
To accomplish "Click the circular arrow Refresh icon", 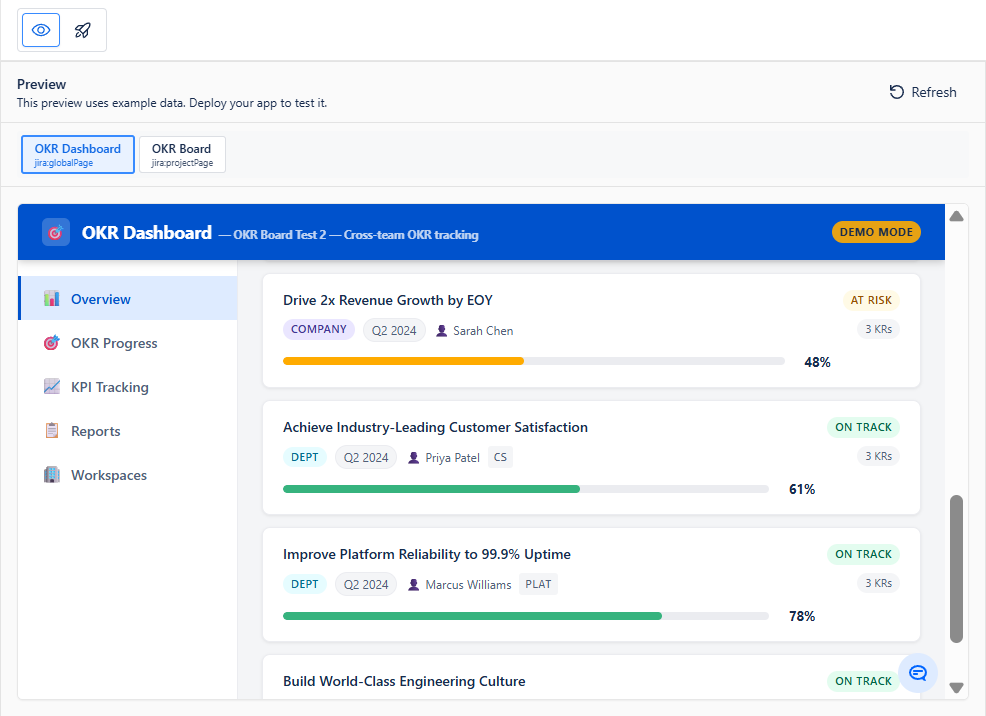I will tap(896, 92).
